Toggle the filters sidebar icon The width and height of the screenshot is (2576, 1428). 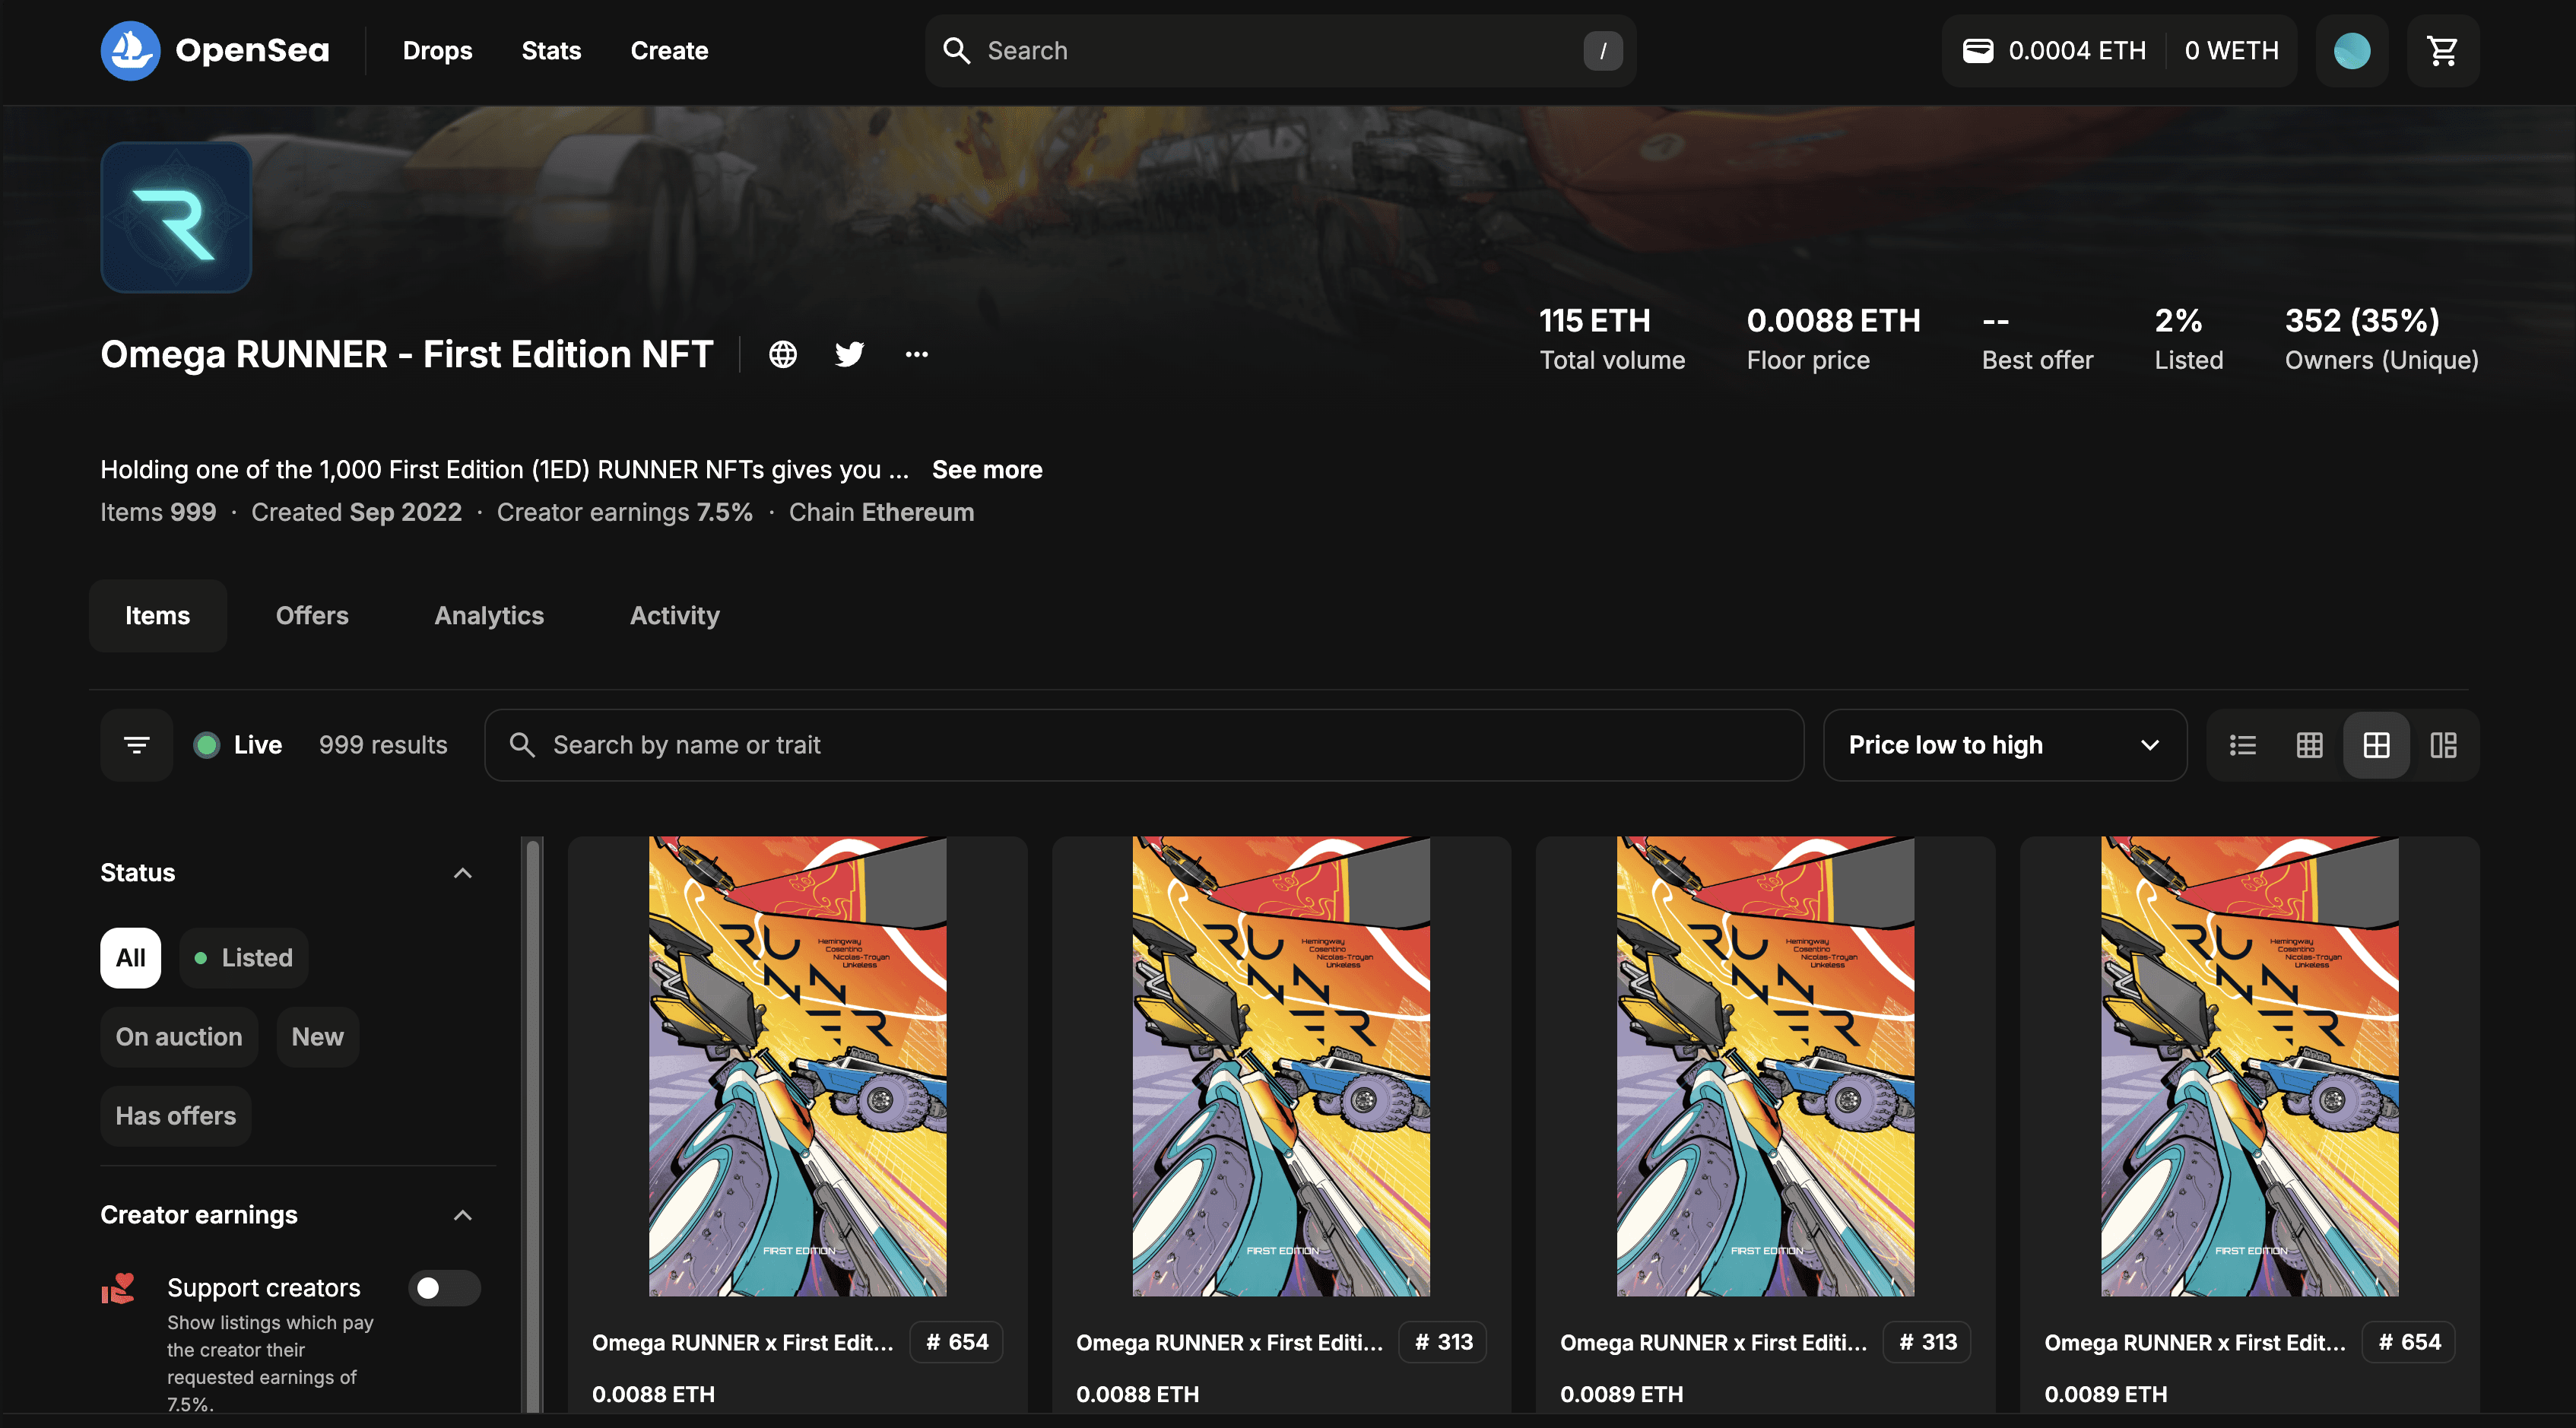click(x=136, y=745)
